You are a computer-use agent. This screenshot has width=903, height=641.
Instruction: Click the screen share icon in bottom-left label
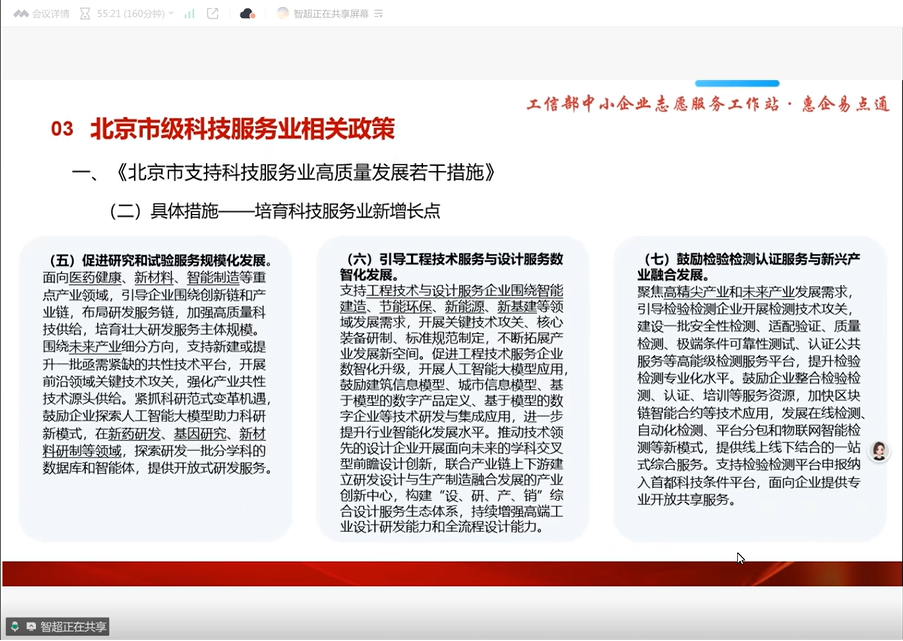click(31, 626)
